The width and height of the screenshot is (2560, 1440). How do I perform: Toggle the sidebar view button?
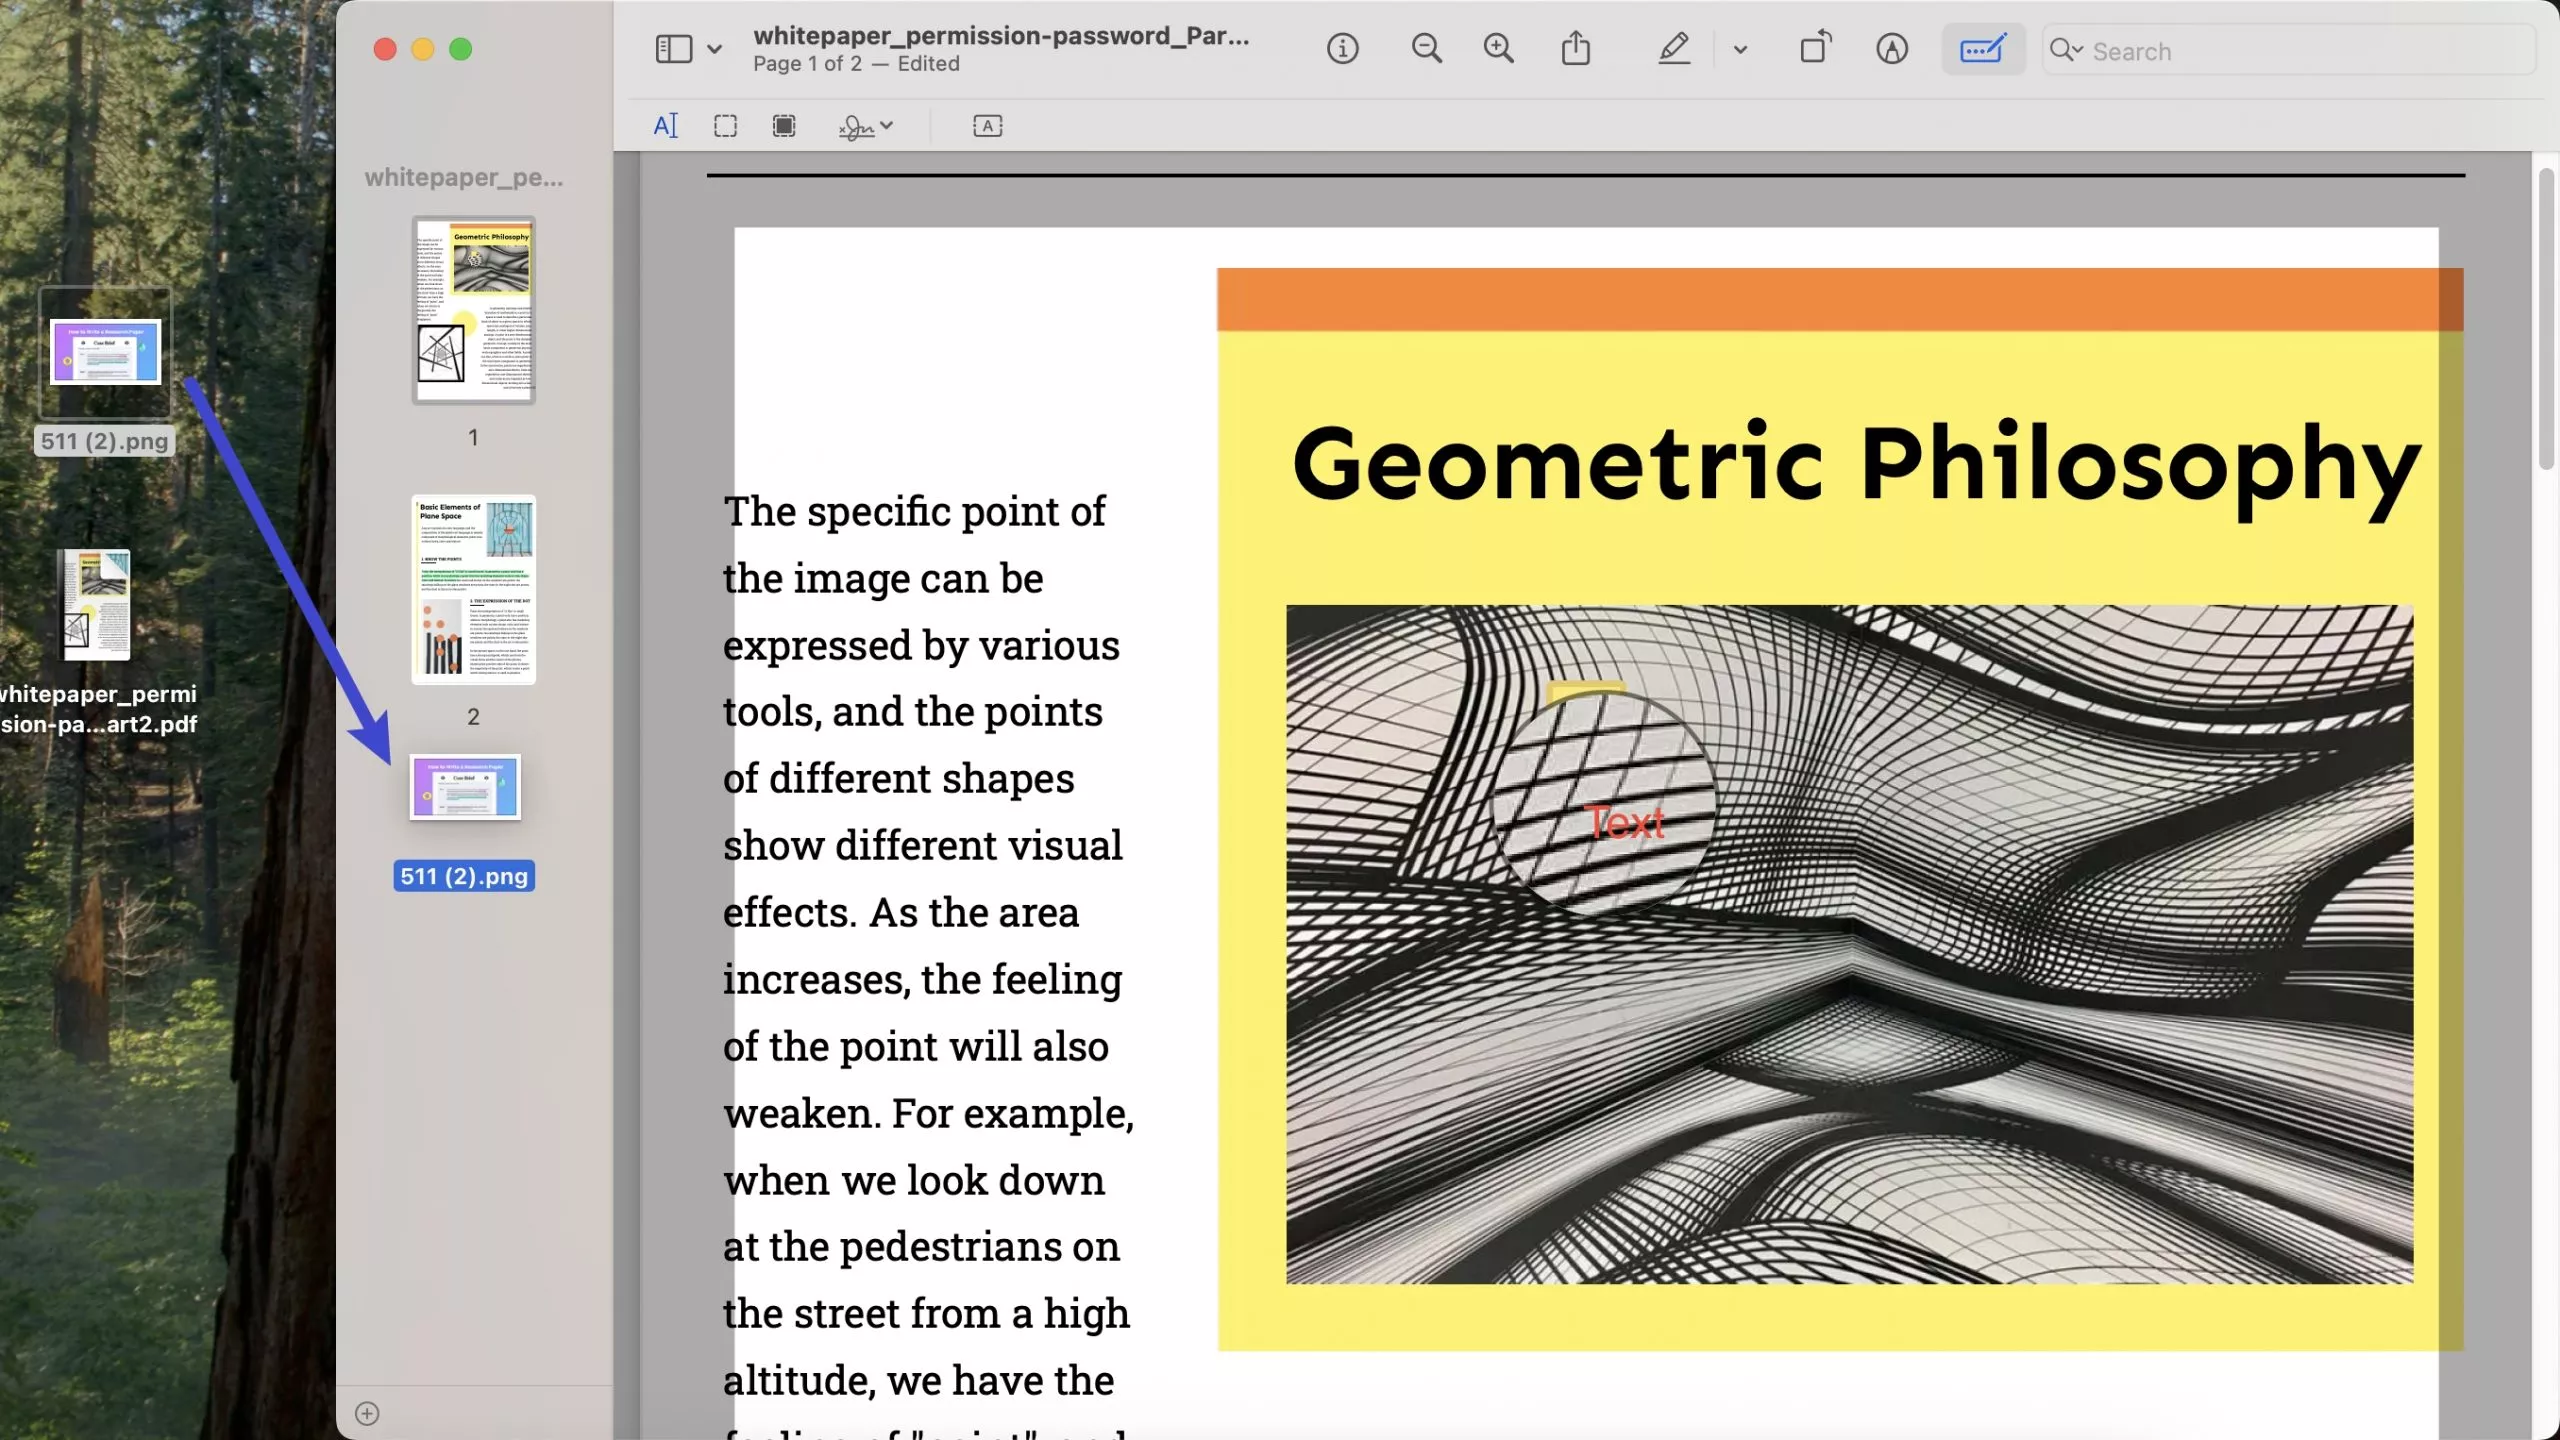[674, 49]
